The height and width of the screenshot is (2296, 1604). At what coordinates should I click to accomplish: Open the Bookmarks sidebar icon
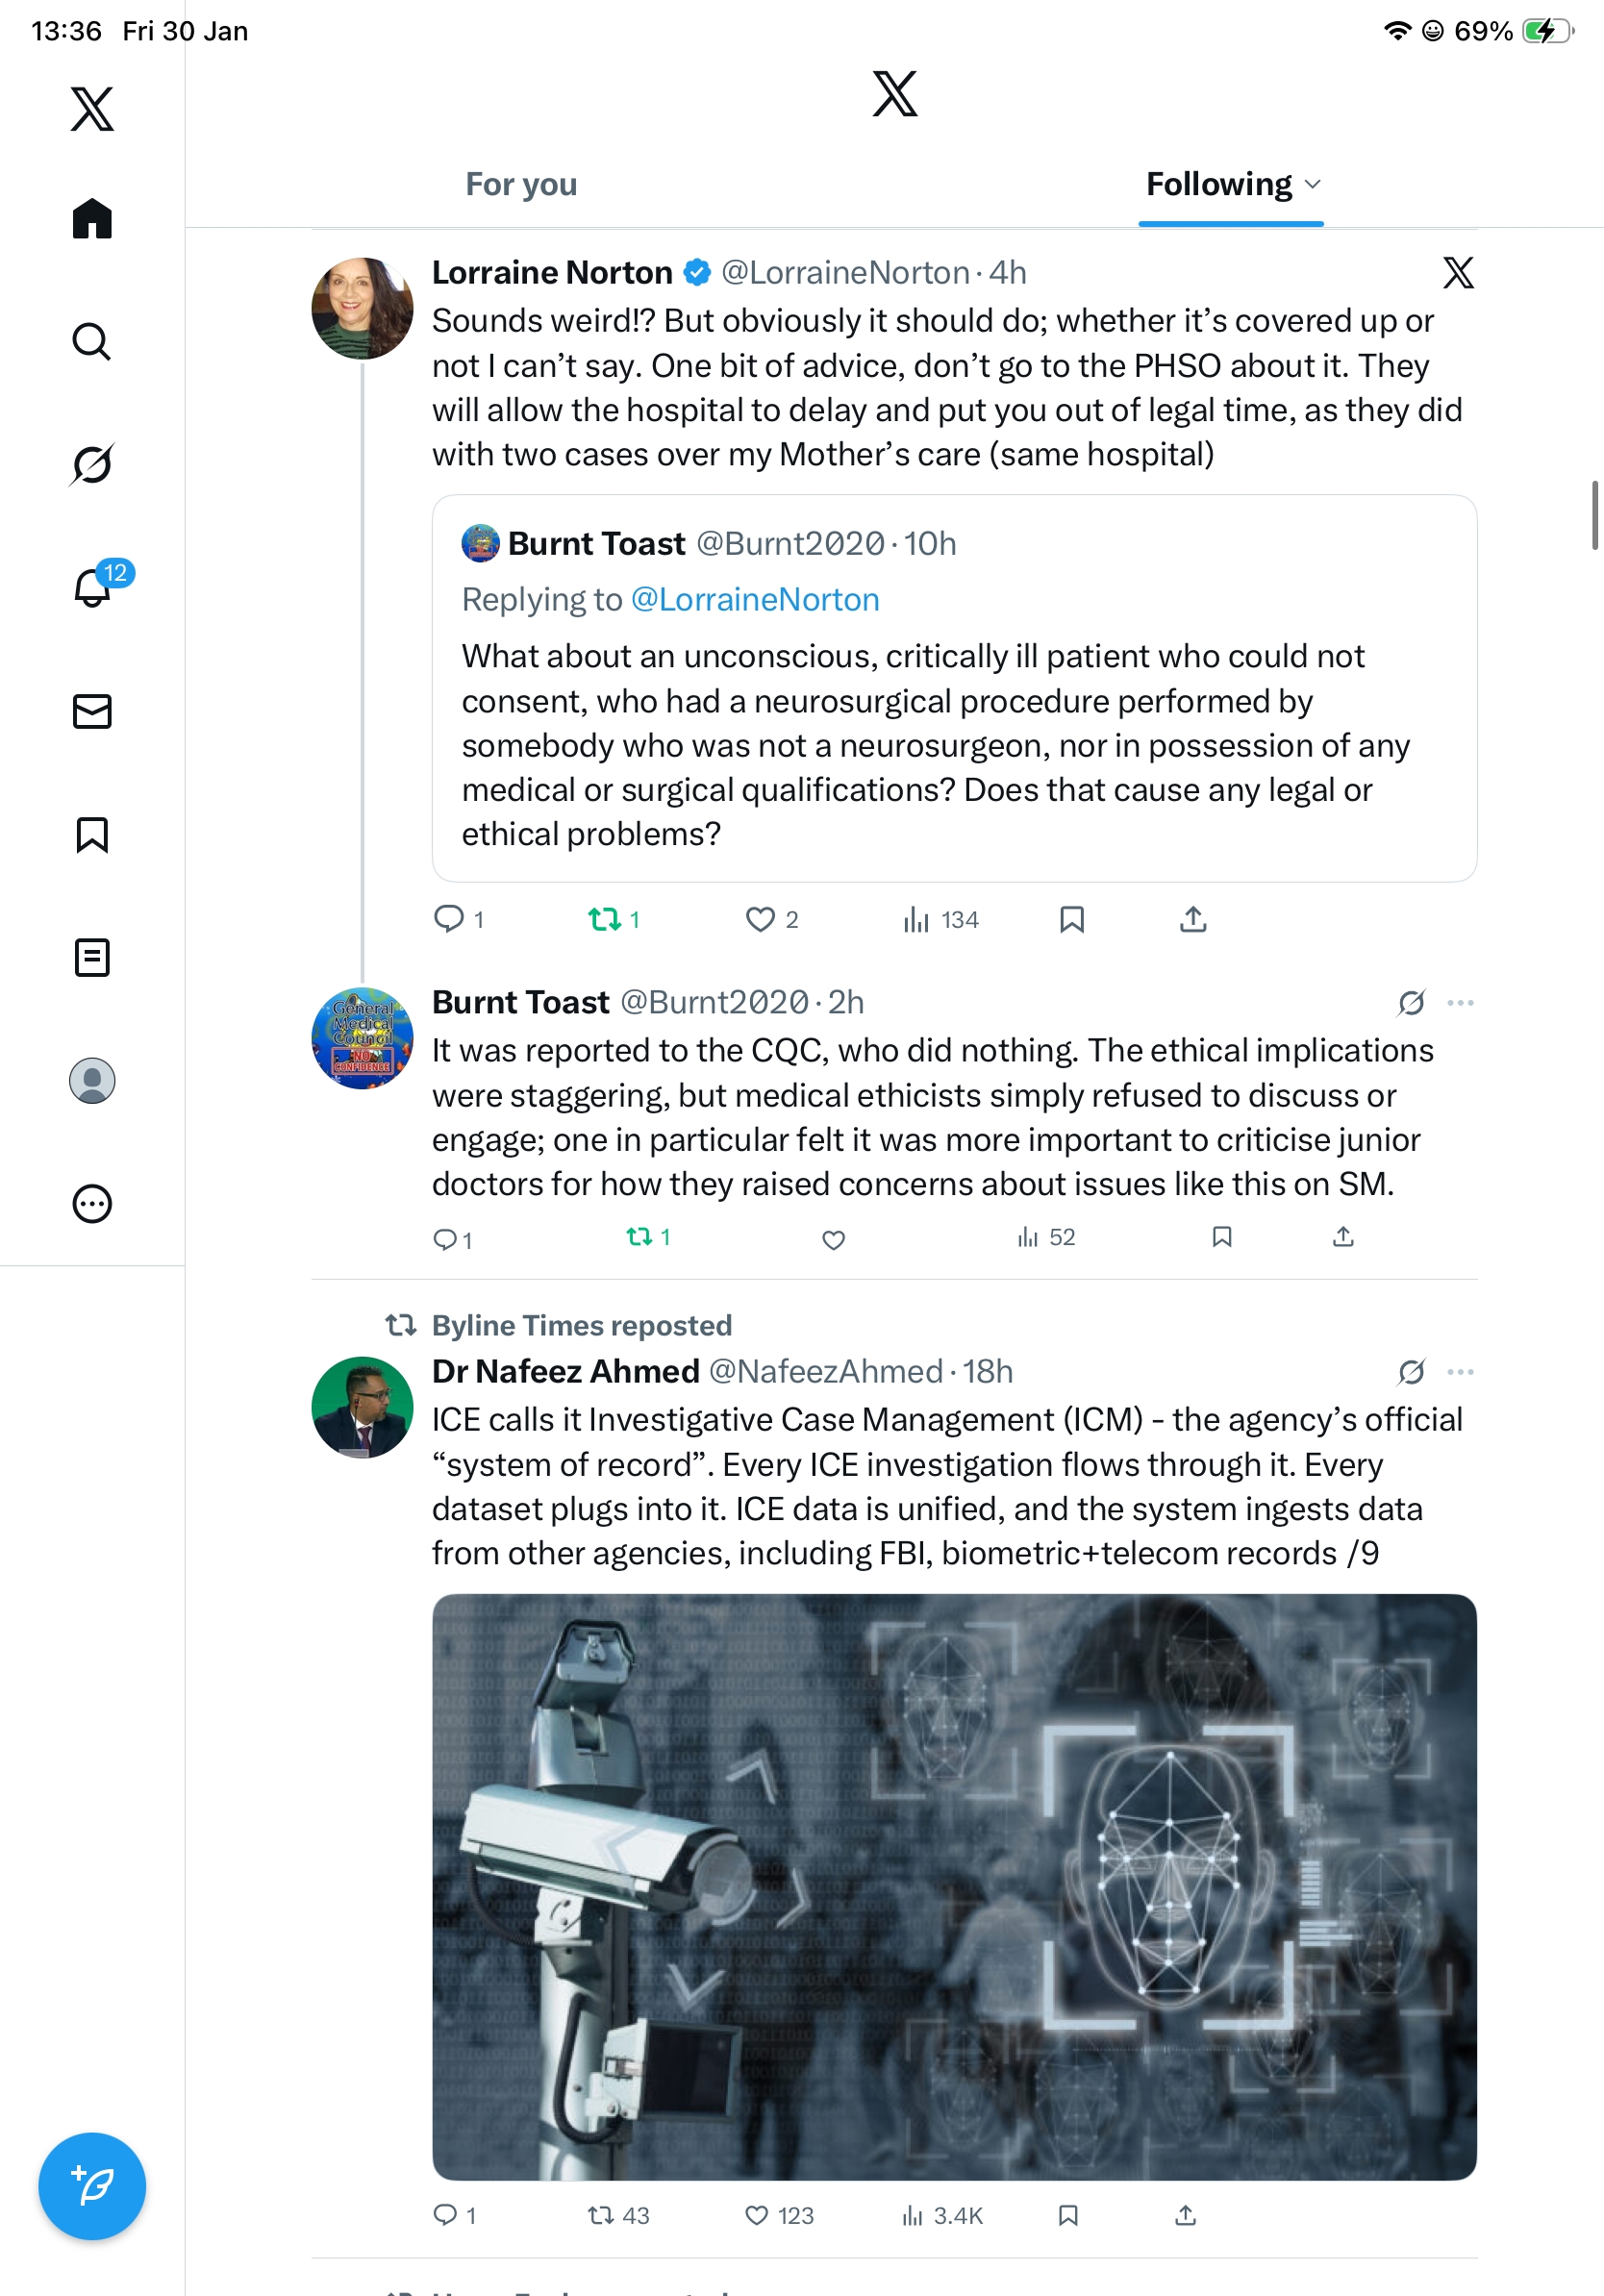[x=92, y=834]
